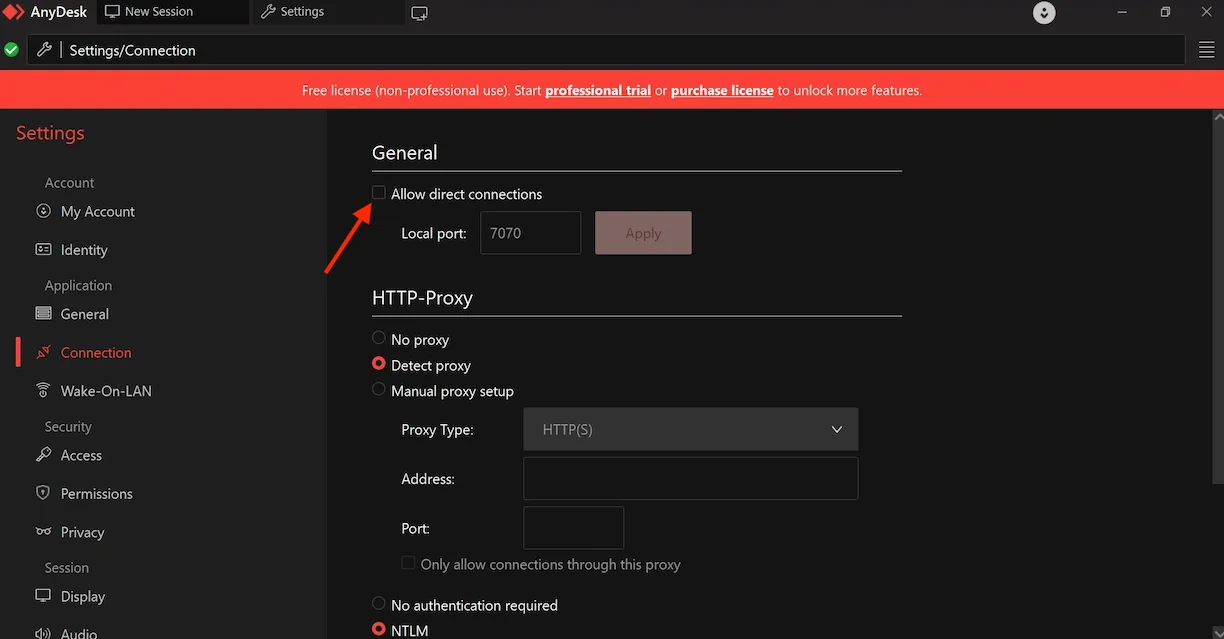Viewport: 1224px width, 639px height.
Task: Follow the professional trial link
Action: pos(598,90)
